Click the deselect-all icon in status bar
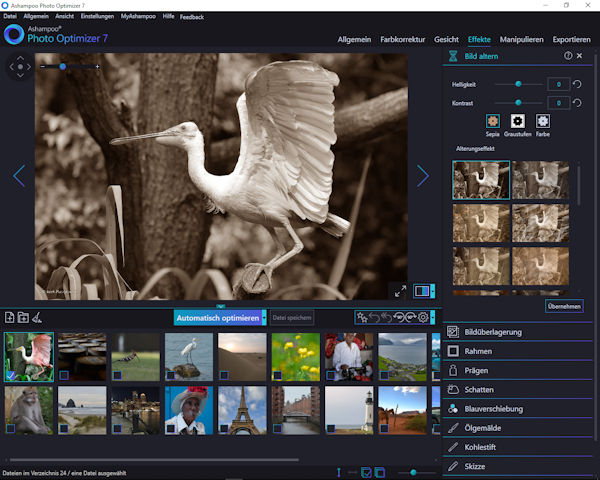The width and height of the screenshot is (600, 480). tap(380, 473)
